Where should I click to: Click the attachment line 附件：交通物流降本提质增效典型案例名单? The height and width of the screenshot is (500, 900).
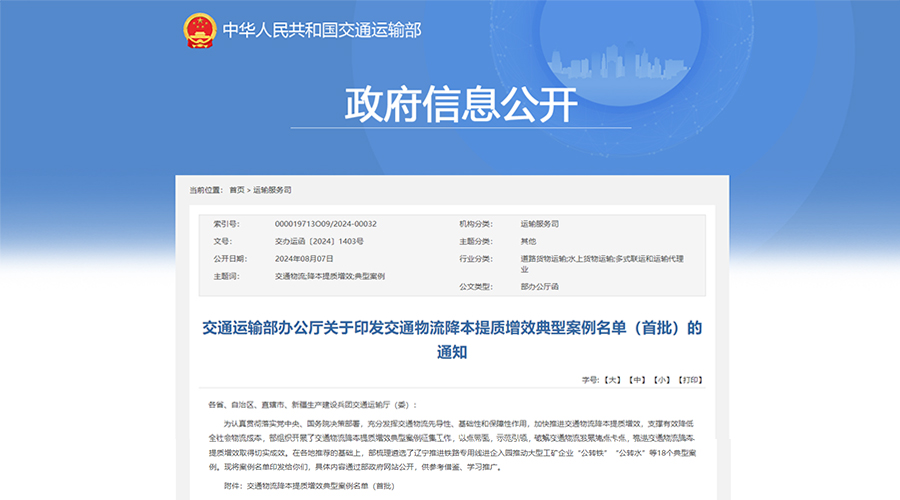tap(309, 486)
